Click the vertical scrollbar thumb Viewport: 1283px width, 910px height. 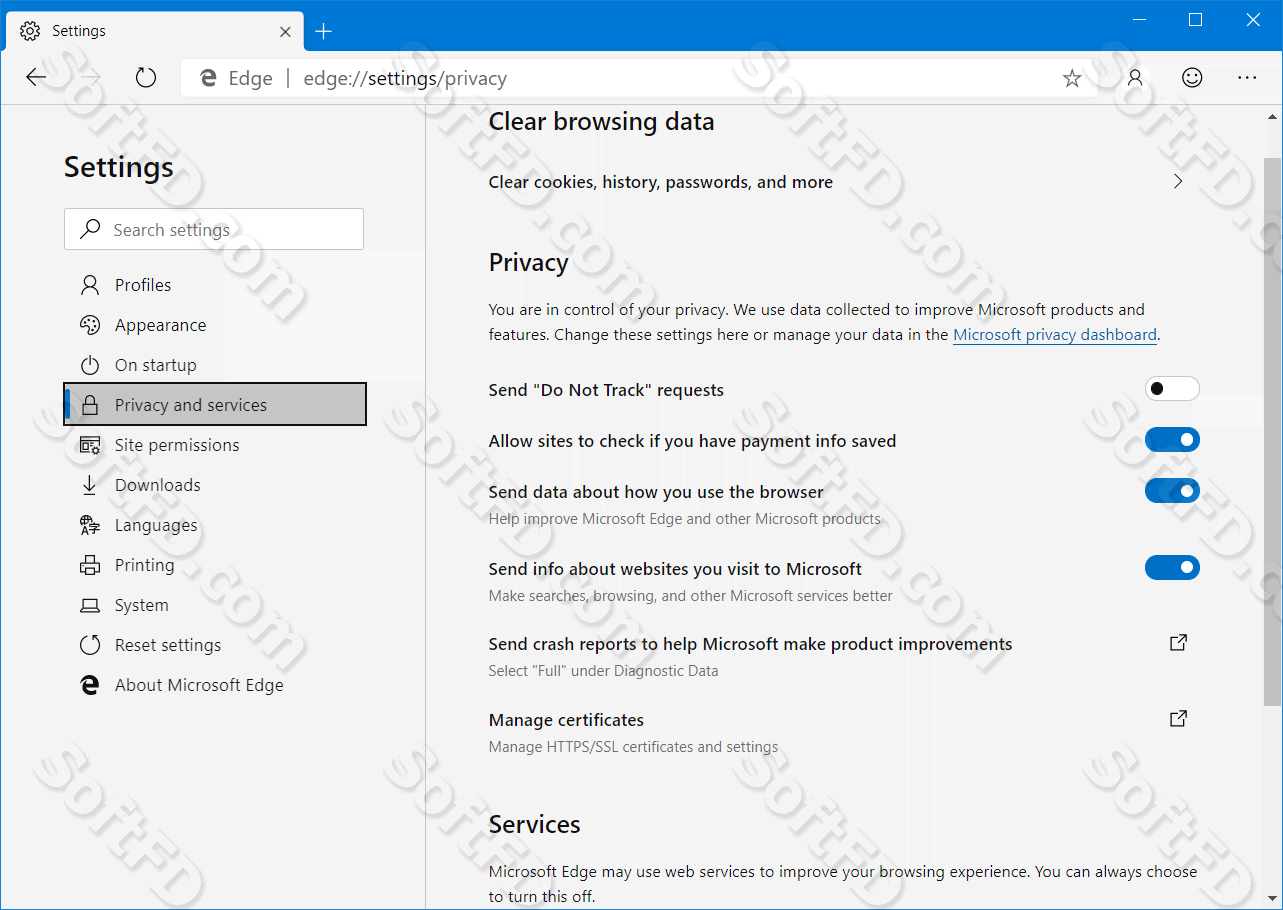pos(1272,430)
